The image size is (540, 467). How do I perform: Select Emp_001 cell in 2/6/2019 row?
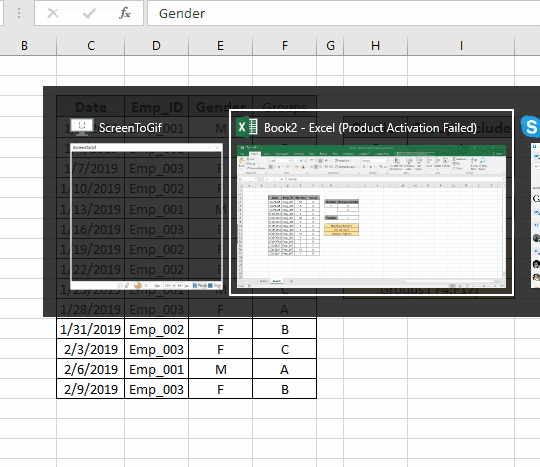pyautogui.click(x=156, y=369)
